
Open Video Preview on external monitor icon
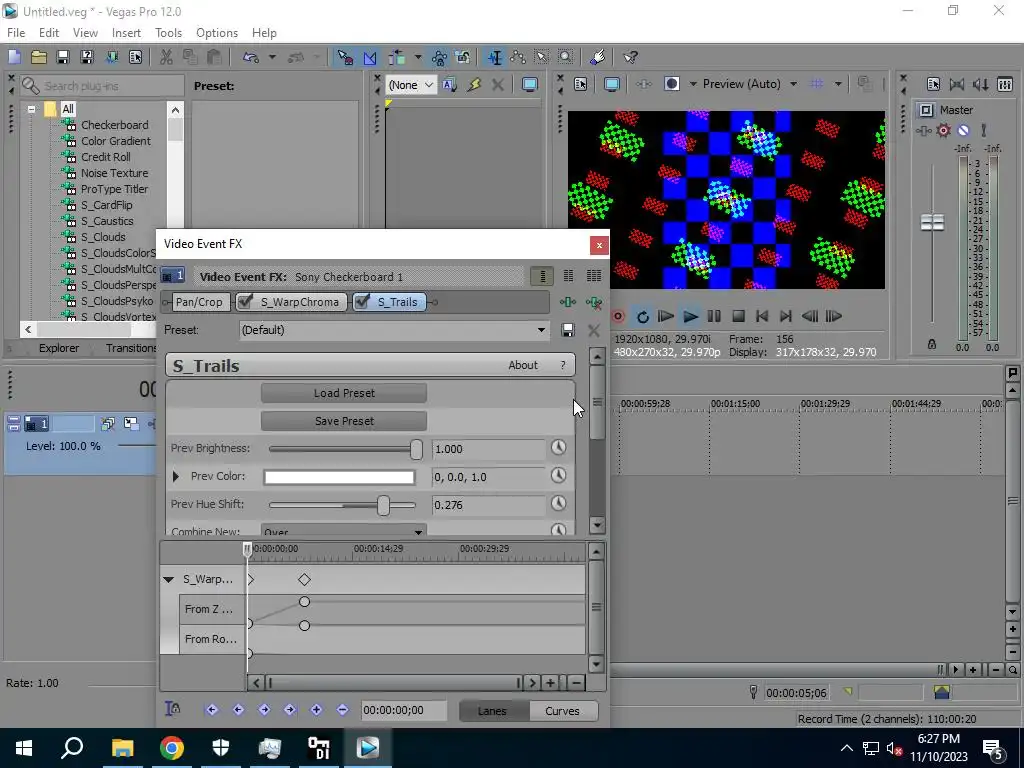[612, 84]
